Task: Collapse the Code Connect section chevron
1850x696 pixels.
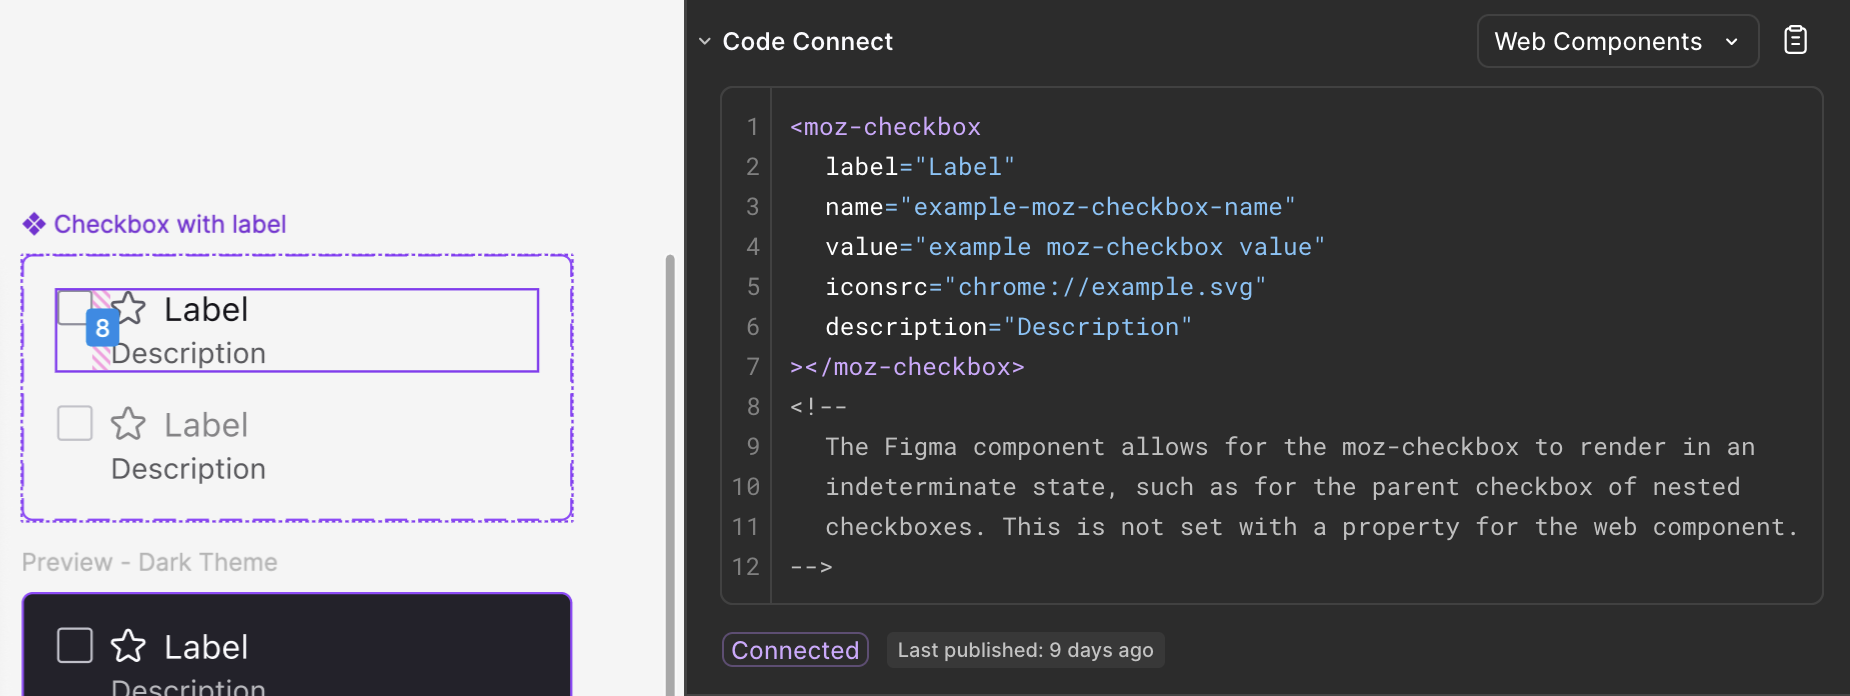Action: (x=705, y=41)
